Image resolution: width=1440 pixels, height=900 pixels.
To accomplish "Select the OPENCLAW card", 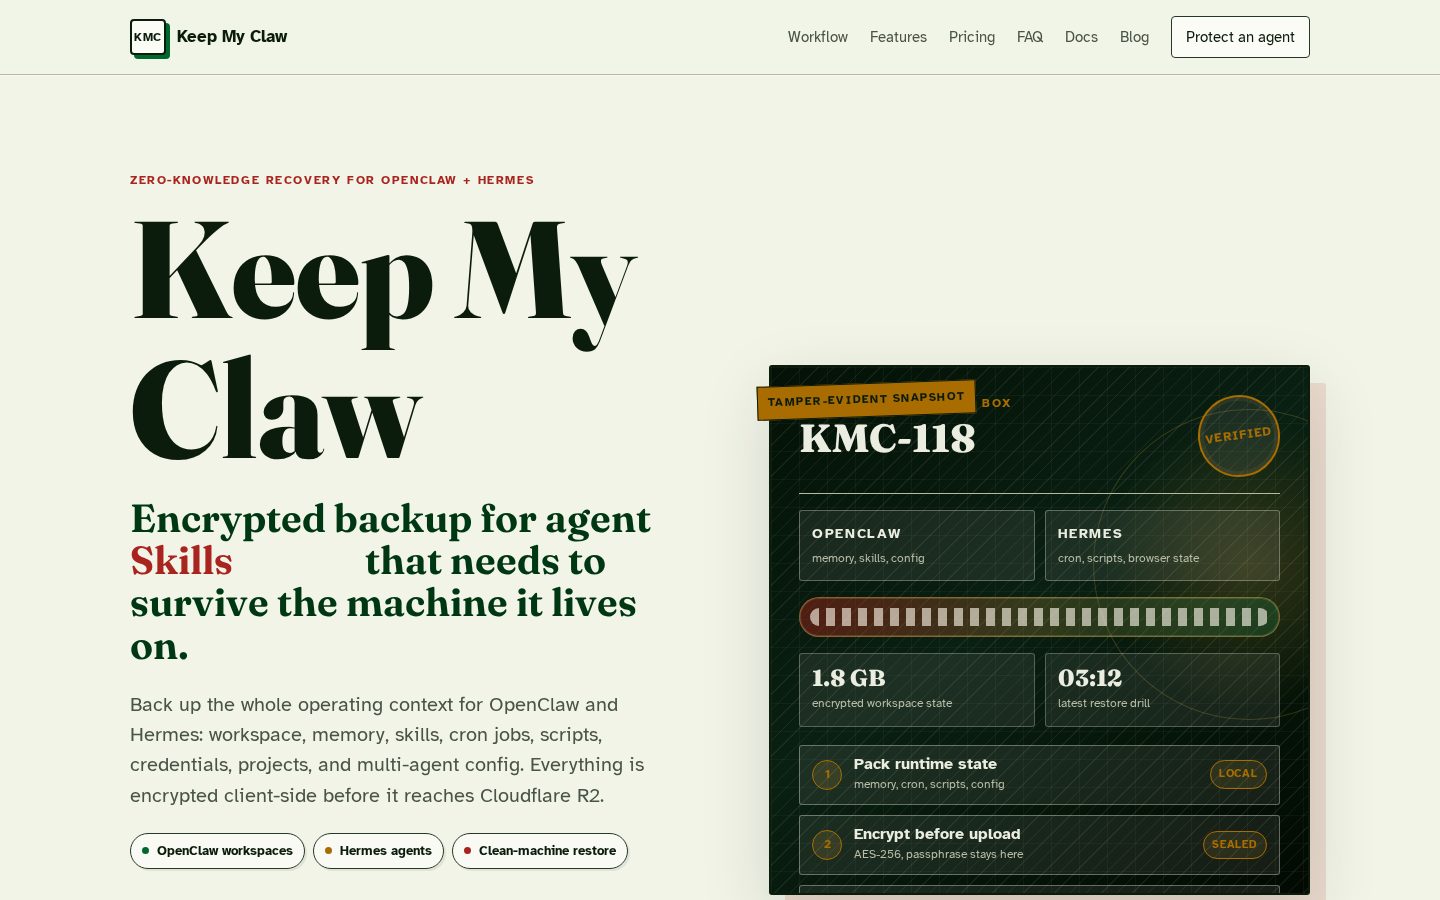I will coord(916,545).
